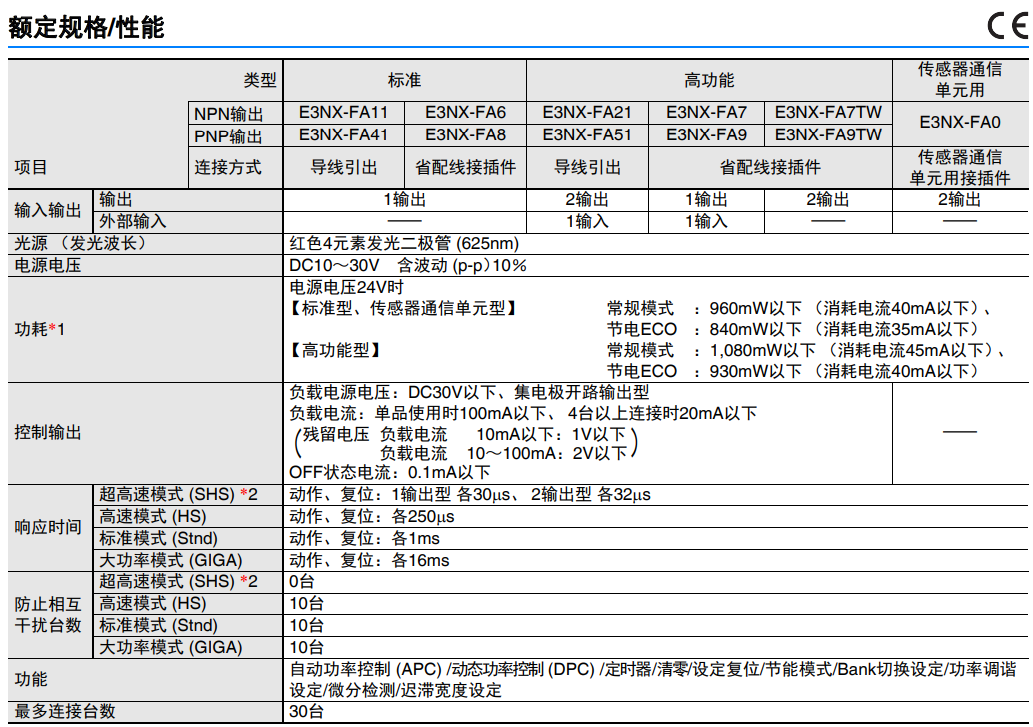
Task: Click the 项目 header label
Action: (31, 167)
